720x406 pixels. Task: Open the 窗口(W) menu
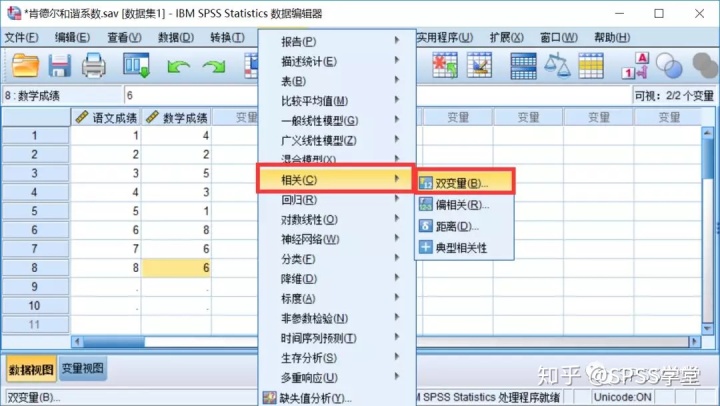559,37
